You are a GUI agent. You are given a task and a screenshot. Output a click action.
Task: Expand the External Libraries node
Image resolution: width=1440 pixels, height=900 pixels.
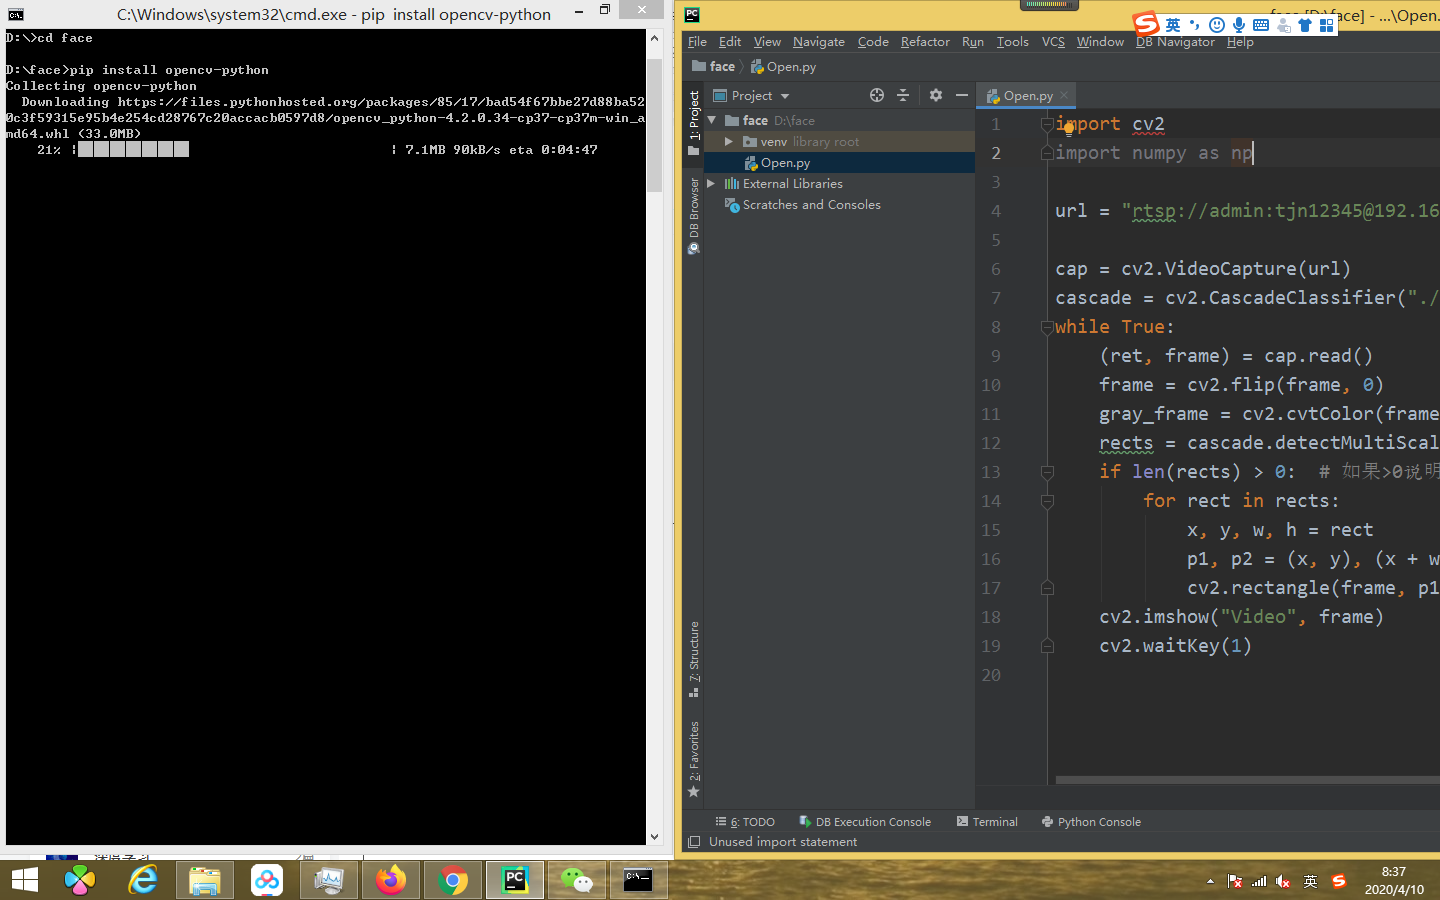click(712, 183)
